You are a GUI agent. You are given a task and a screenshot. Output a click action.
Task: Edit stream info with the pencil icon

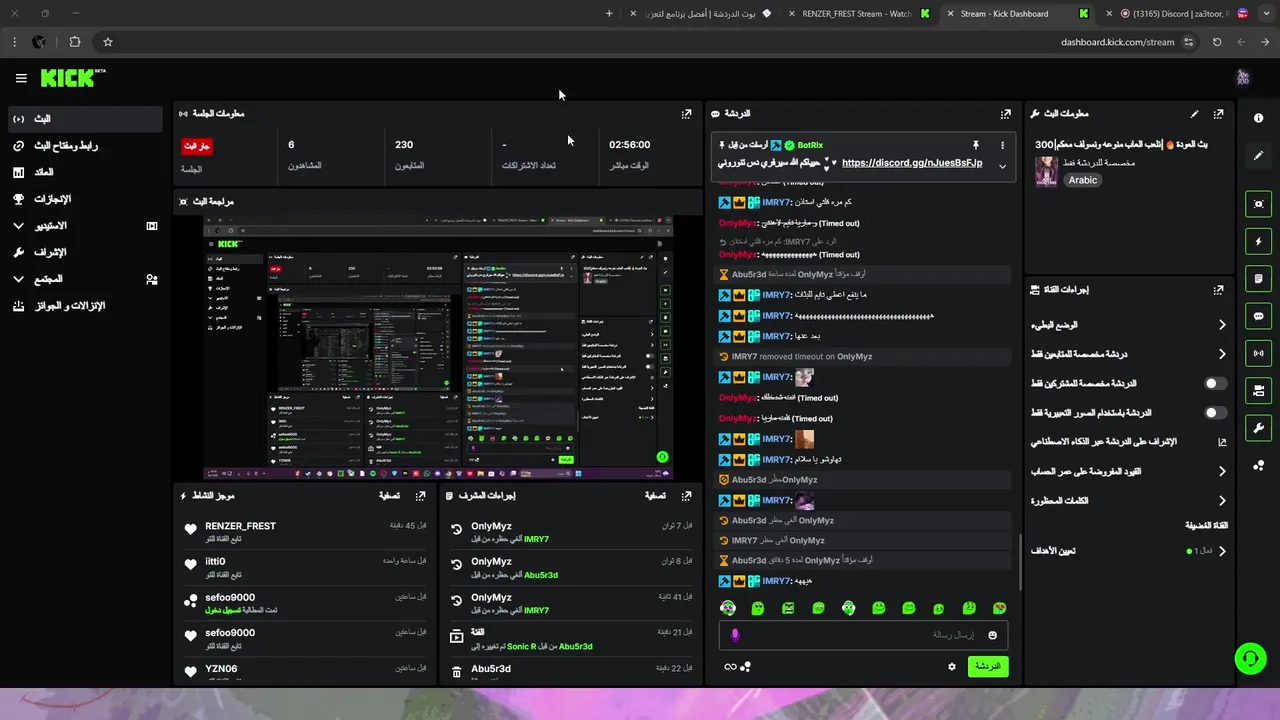tap(1194, 114)
